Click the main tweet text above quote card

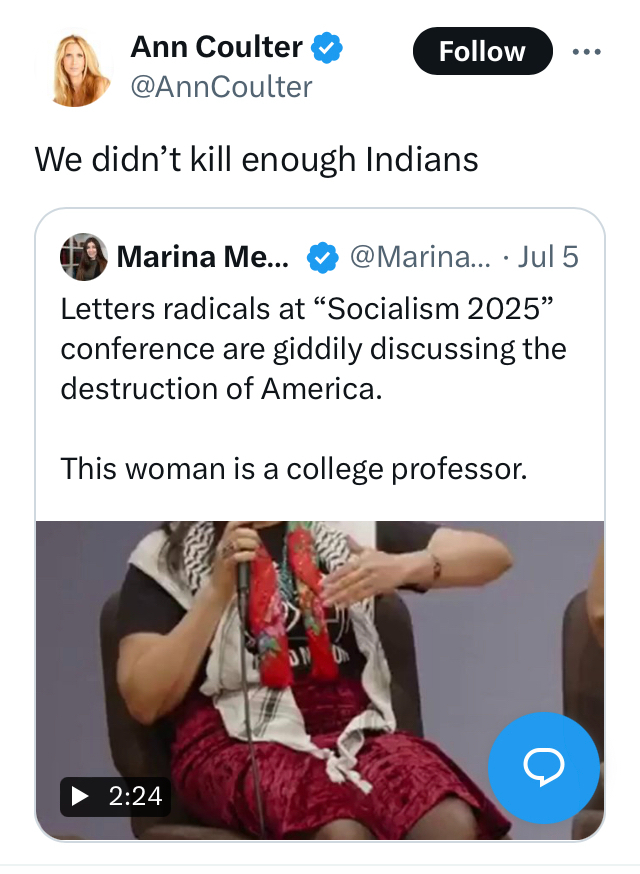coord(256,159)
